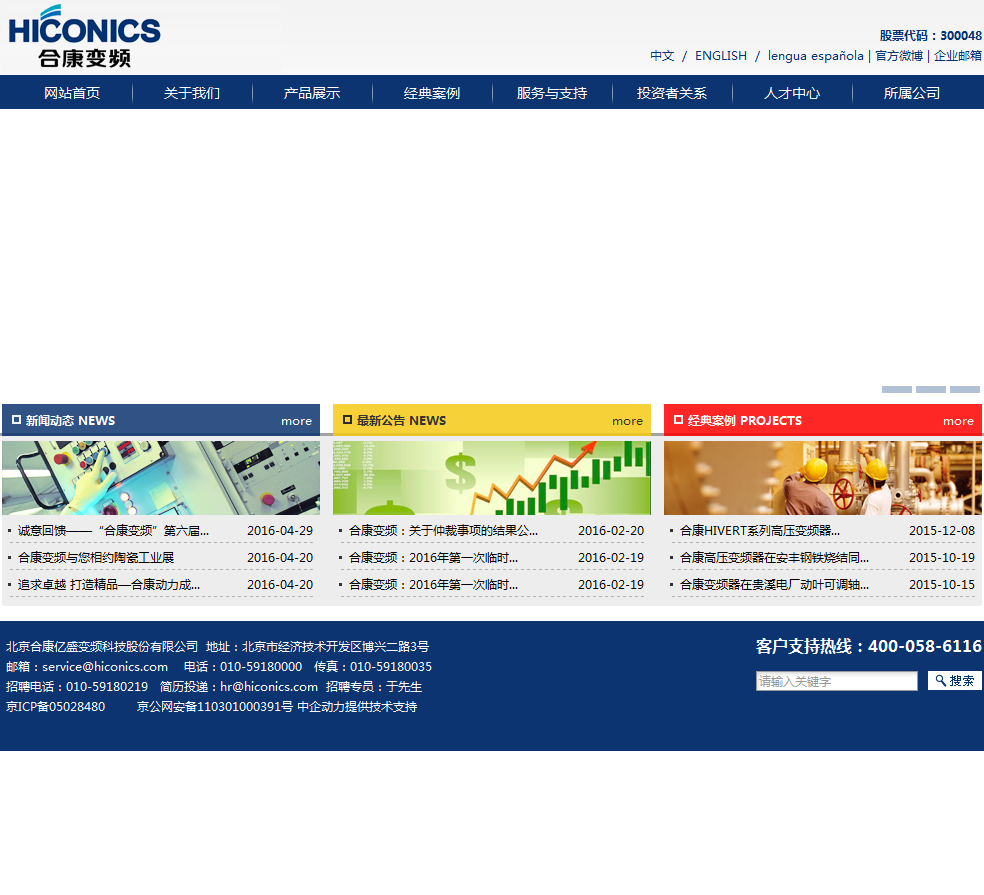Click date 2015-10-15 in projects list
Image resolution: width=984 pixels, height=895 pixels.
tap(942, 585)
